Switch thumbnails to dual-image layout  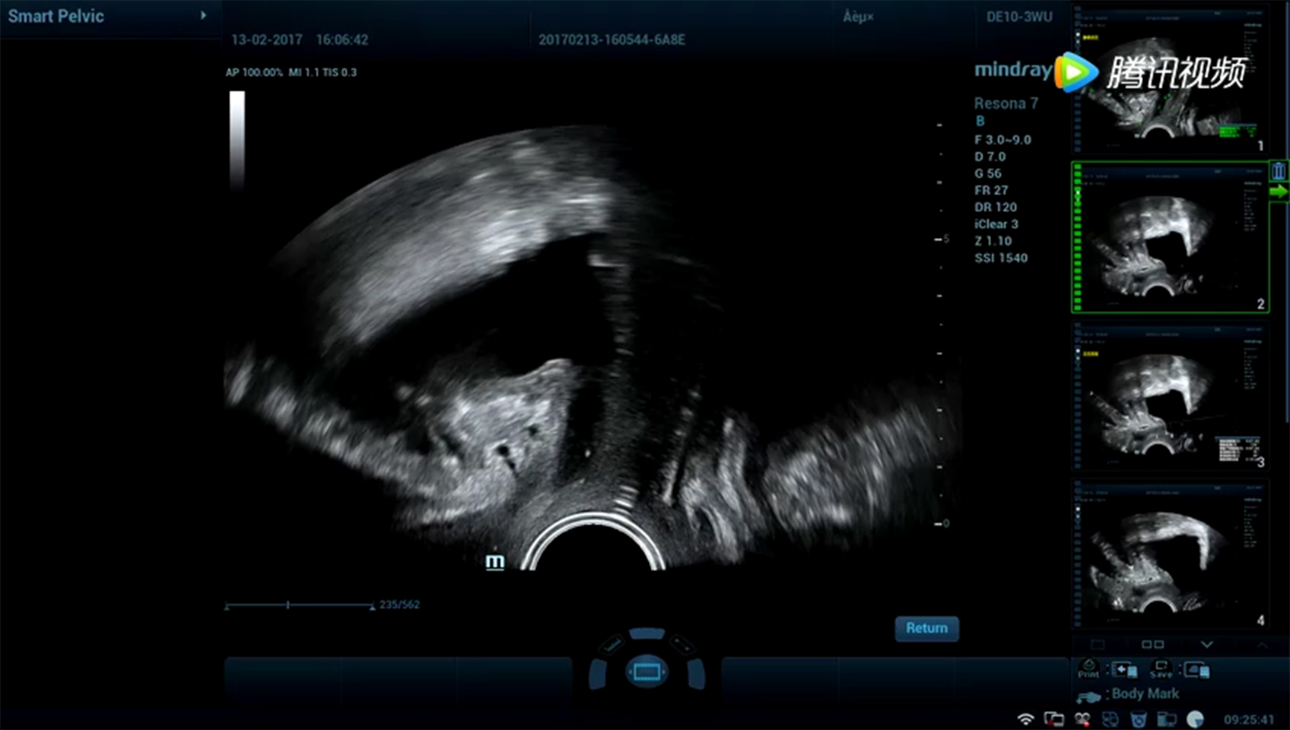tap(1152, 645)
